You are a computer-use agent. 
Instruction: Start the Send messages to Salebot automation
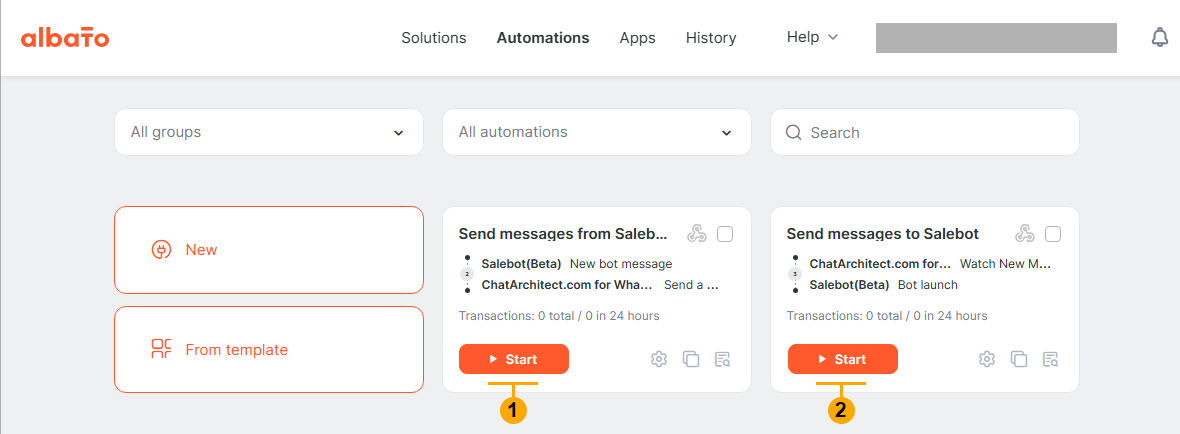843,359
